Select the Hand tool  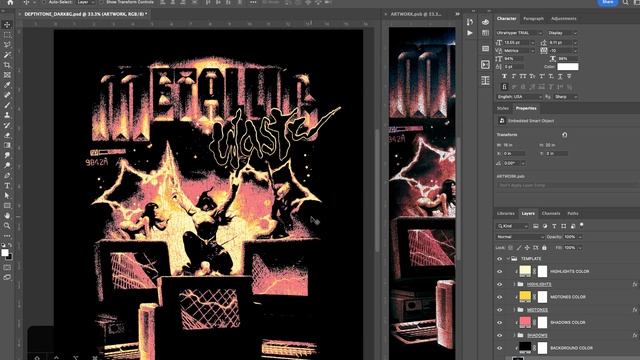click(x=7, y=216)
